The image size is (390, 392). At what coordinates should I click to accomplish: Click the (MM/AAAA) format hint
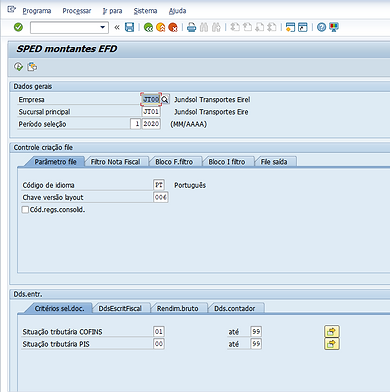[x=188, y=124]
